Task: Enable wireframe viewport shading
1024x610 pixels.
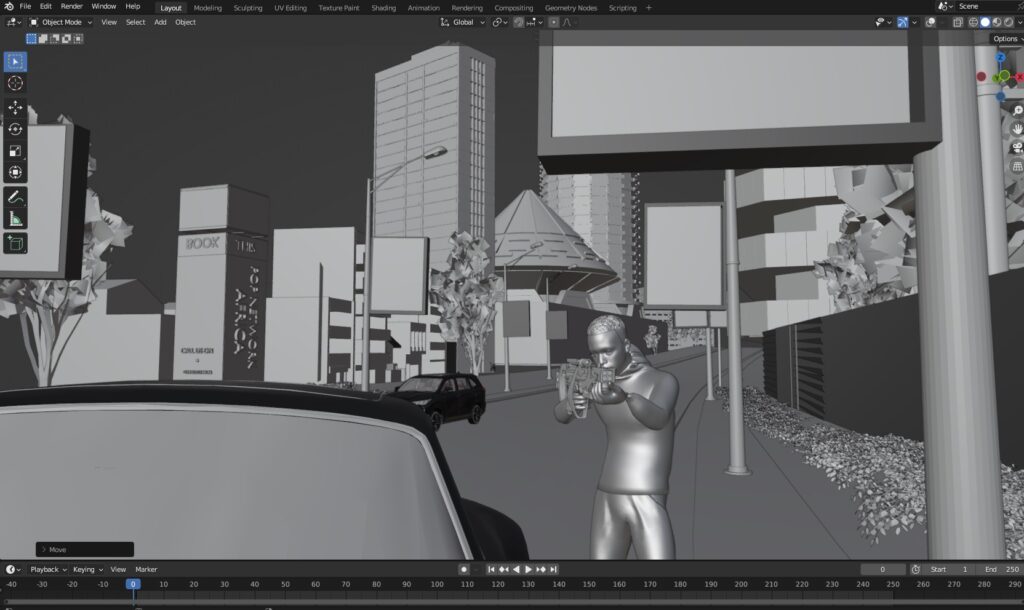Action: coord(972,22)
